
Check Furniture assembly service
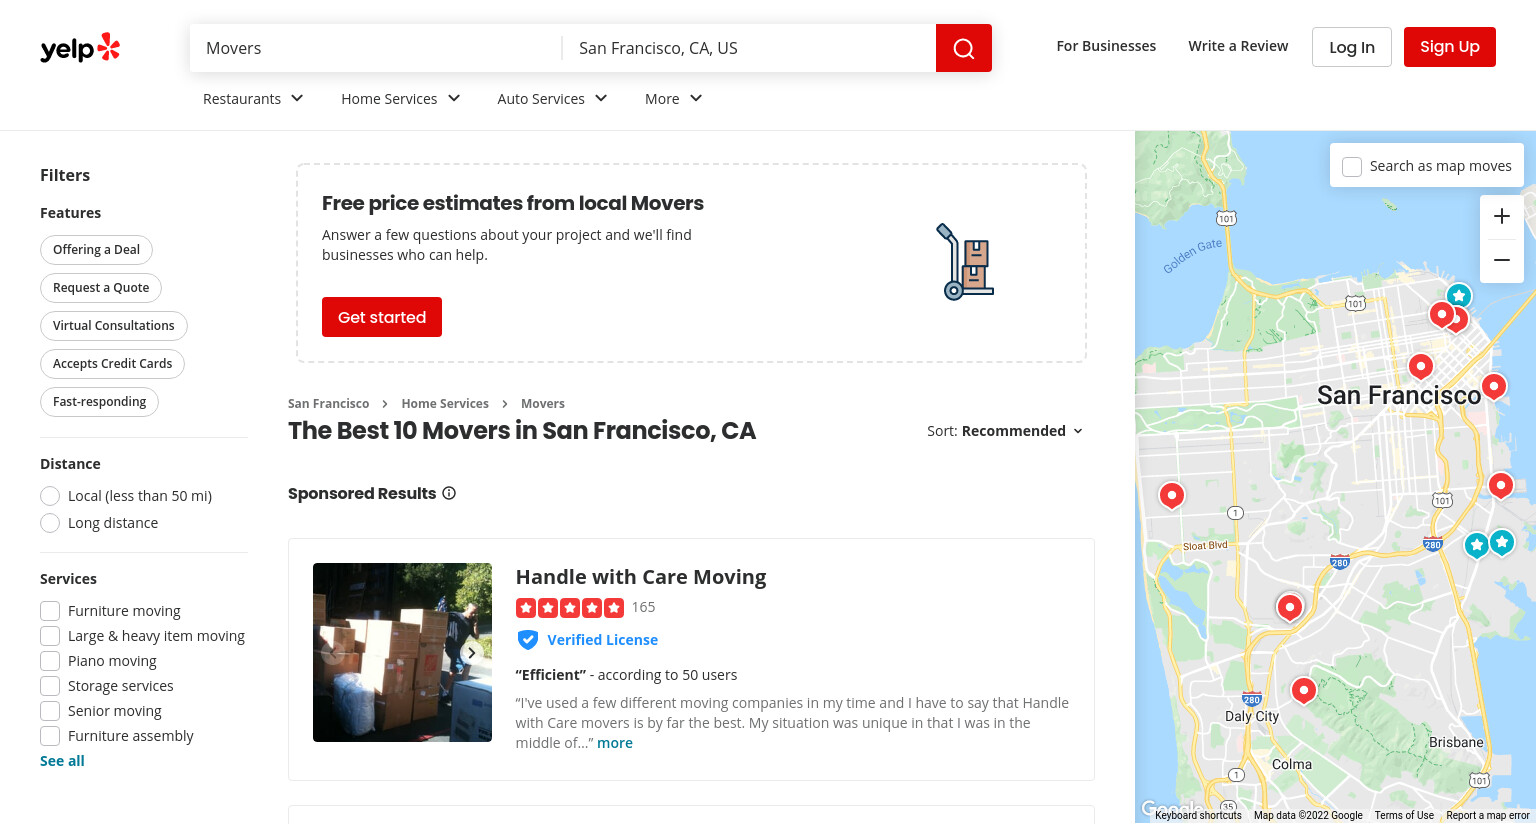click(x=50, y=736)
